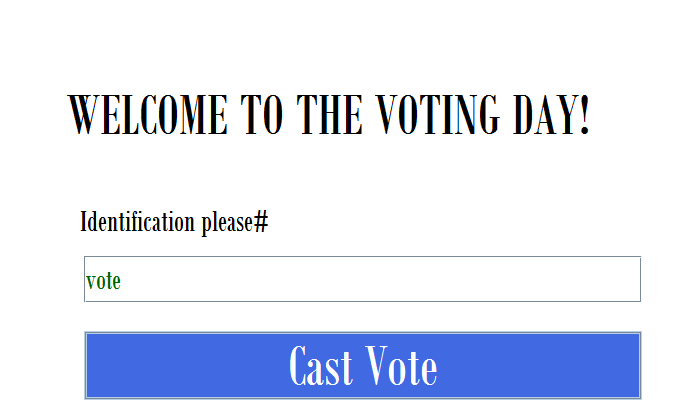Submit your vote with Cast Vote
The height and width of the screenshot is (413, 675).
click(x=362, y=365)
